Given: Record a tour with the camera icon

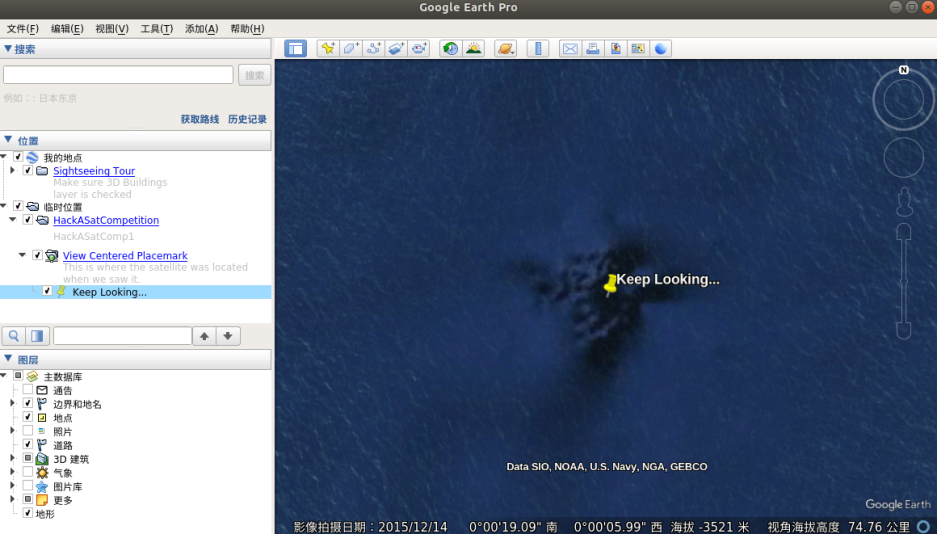Looking at the screenshot, I should pos(419,48).
